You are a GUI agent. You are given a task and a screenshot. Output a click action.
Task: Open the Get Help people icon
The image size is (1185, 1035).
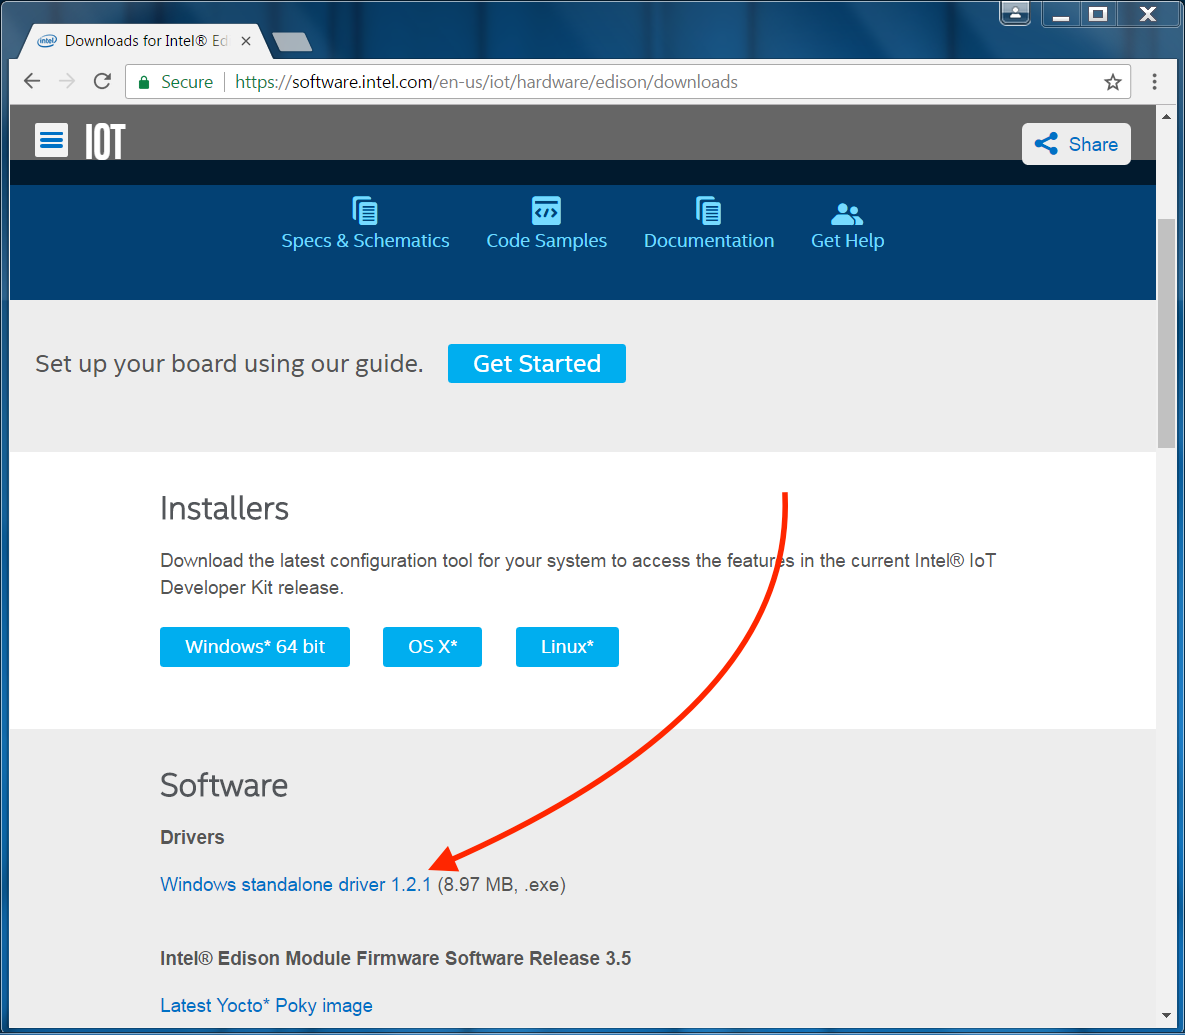pyautogui.click(x=846, y=214)
